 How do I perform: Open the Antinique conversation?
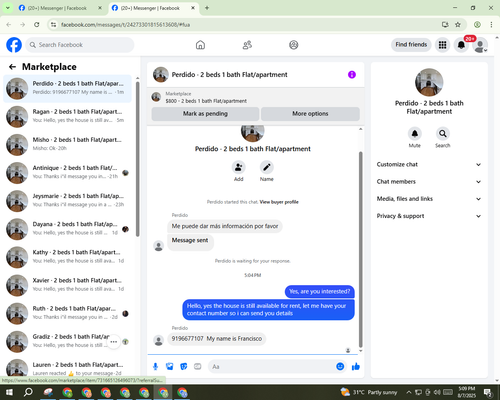(67, 172)
